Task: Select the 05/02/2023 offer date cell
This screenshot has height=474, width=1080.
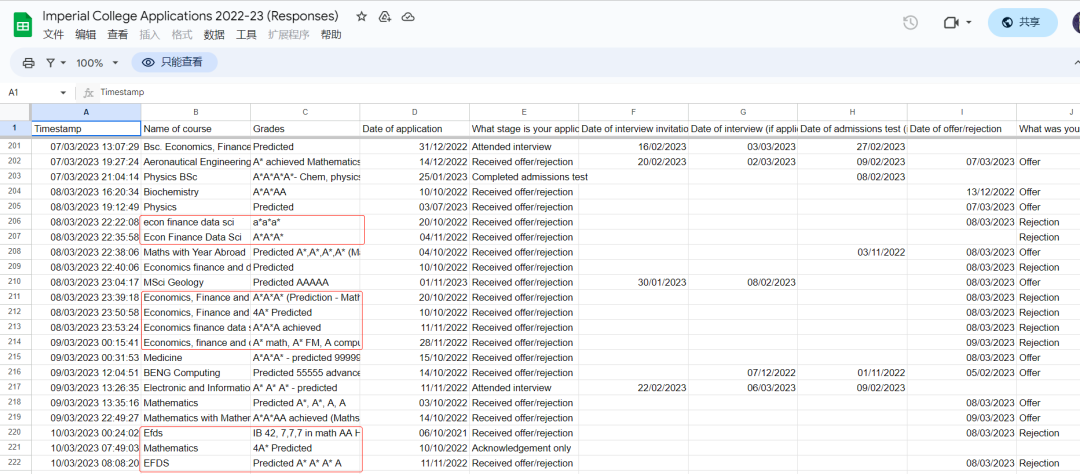Action: [962, 373]
